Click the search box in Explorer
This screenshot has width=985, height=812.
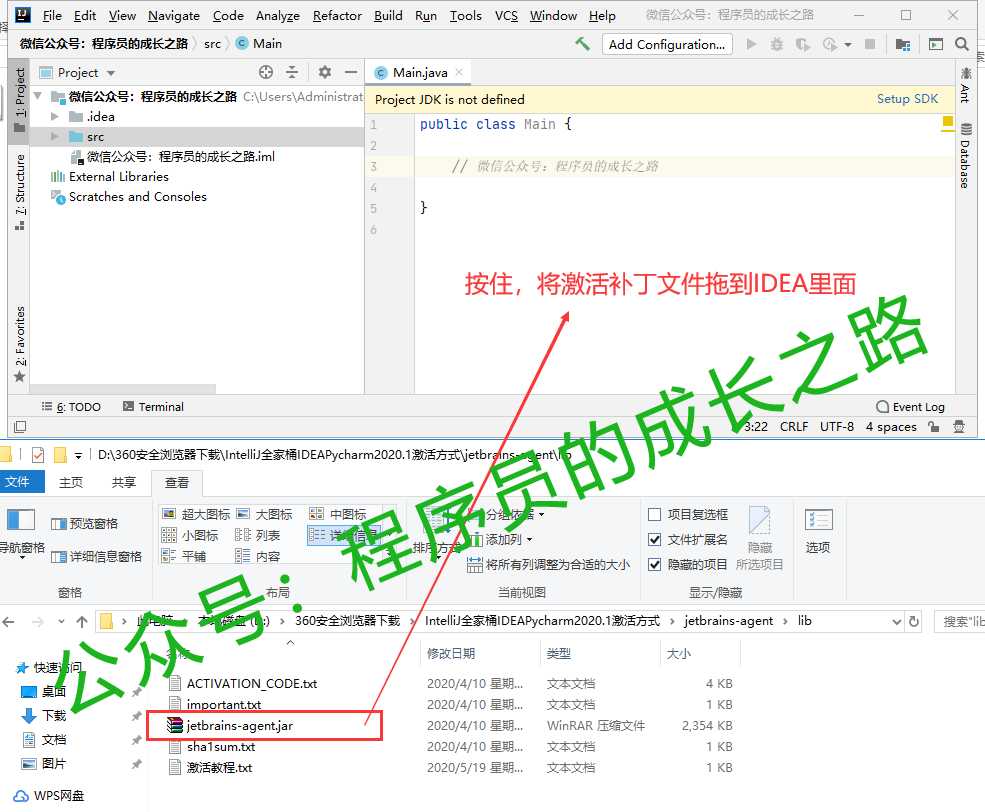(x=959, y=622)
